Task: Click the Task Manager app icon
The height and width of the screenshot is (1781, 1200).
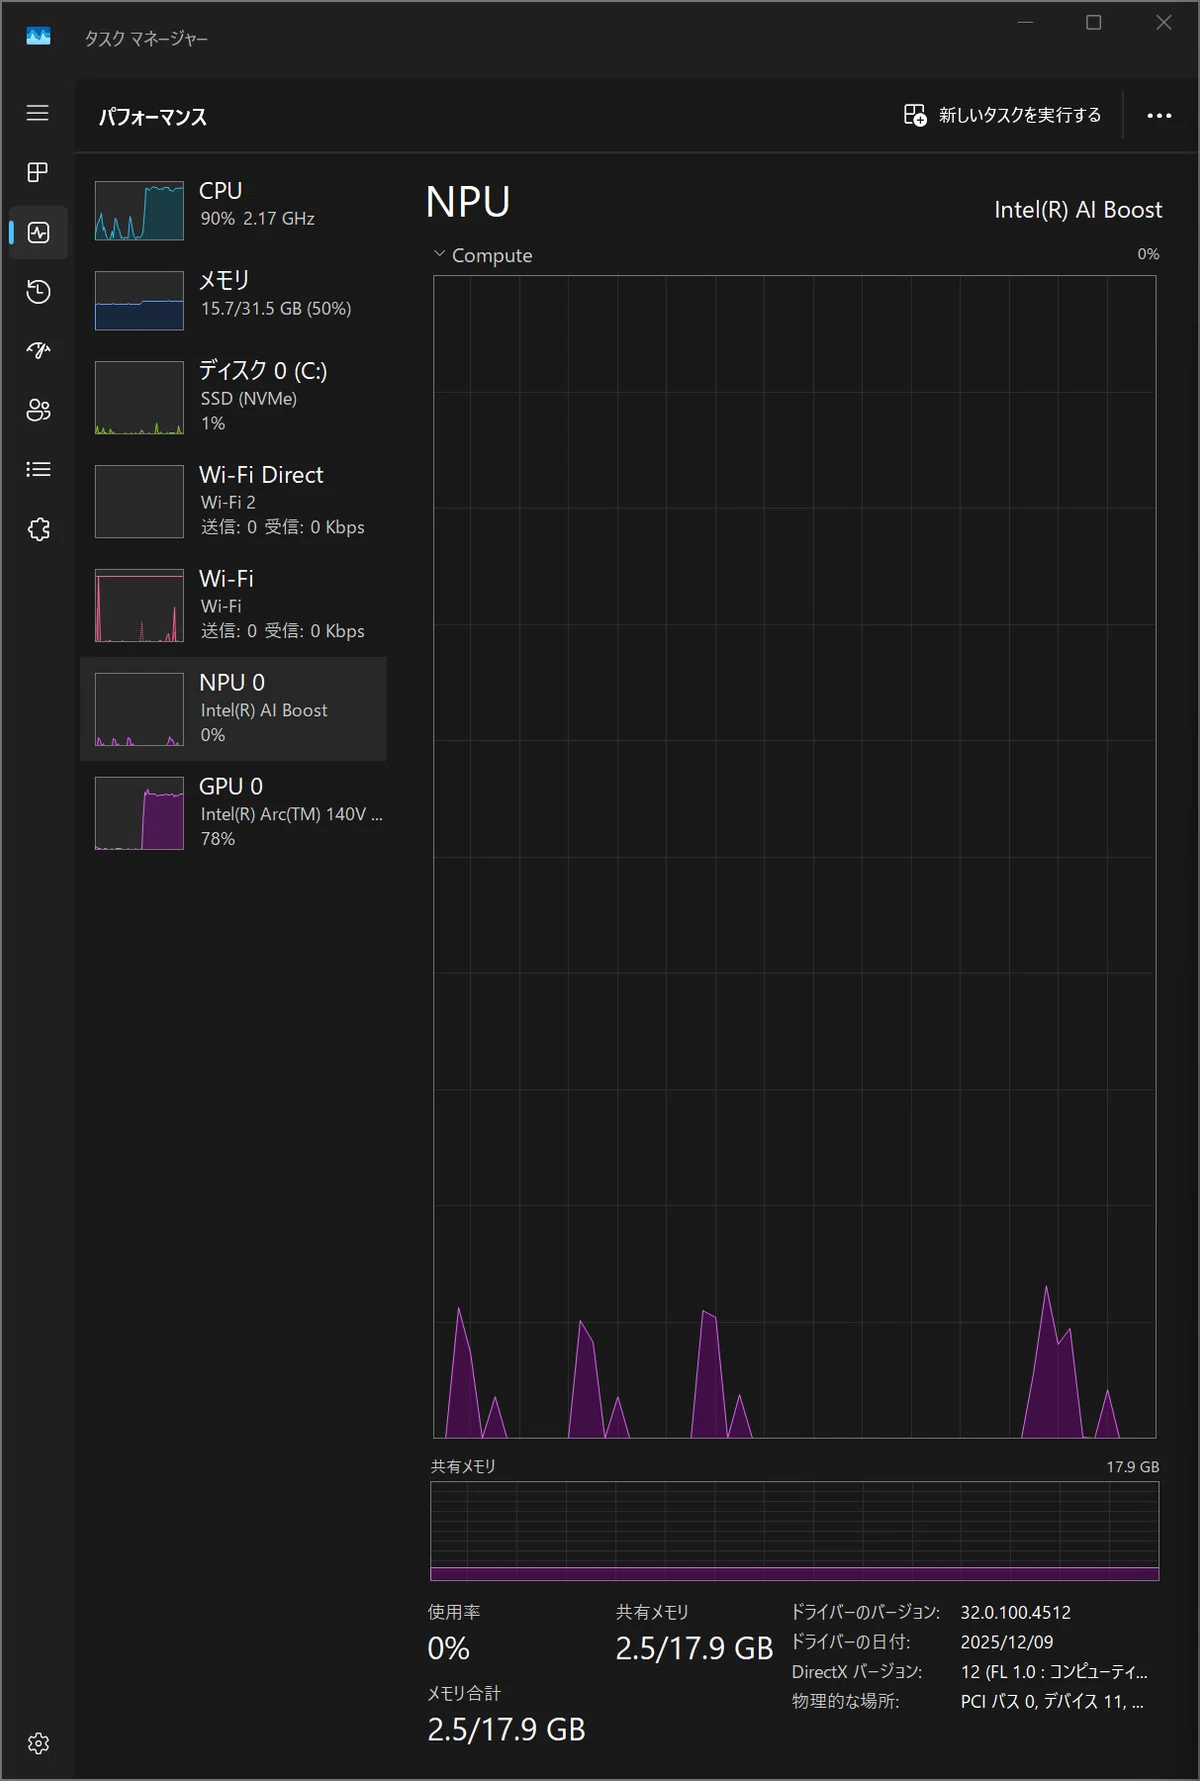Action: pyautogui.click(x=38, y=37)
